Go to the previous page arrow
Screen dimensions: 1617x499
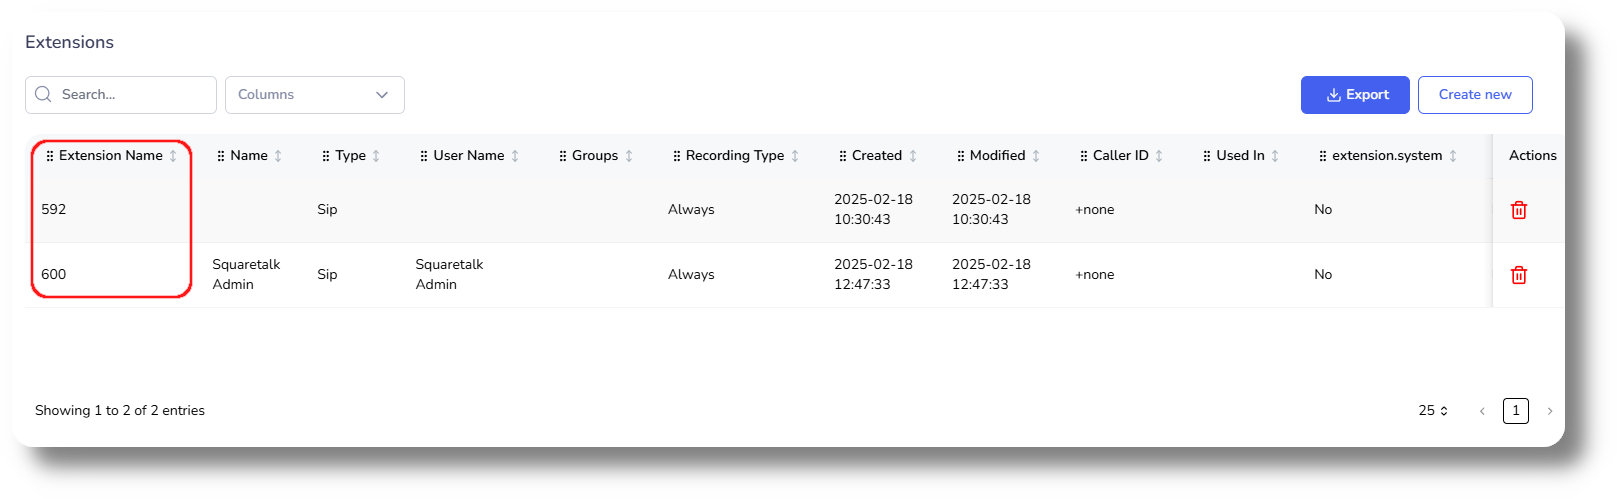point(1482,411)
